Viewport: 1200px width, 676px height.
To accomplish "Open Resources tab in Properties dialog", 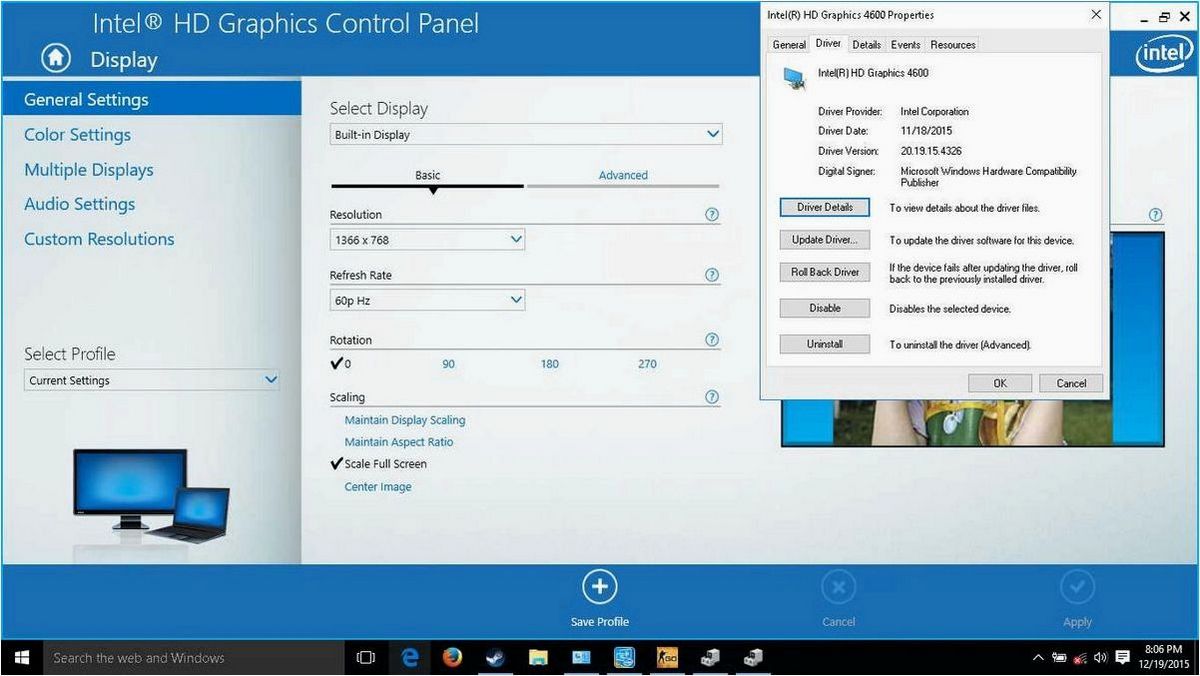I will click(953, 45).
